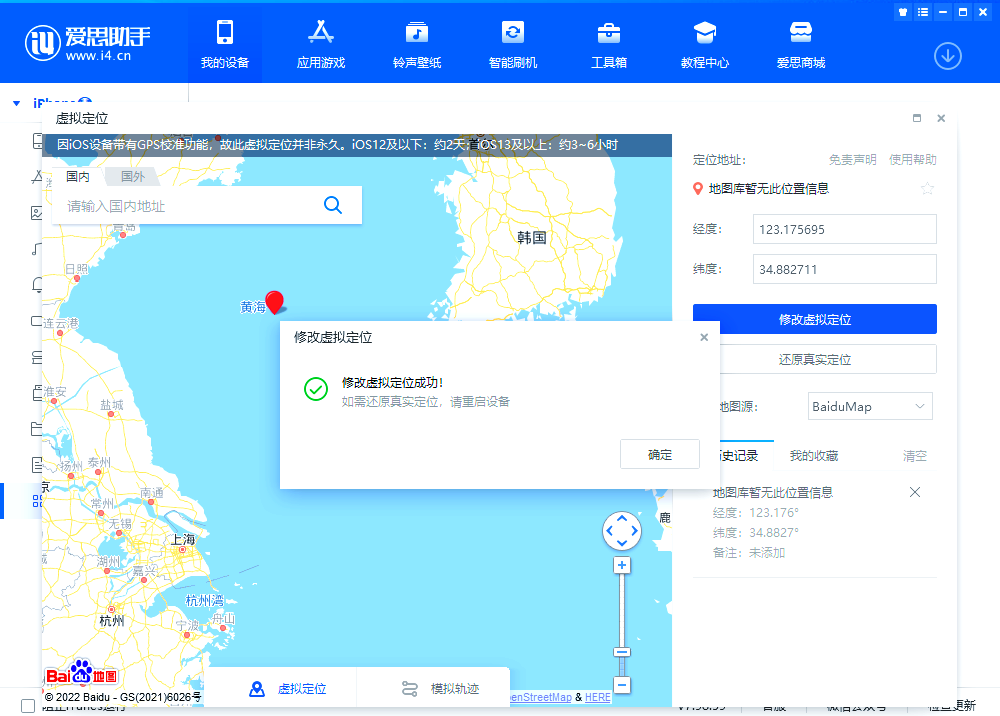
Task: Switch to the 国外 map tab
Action: (132, 177)
